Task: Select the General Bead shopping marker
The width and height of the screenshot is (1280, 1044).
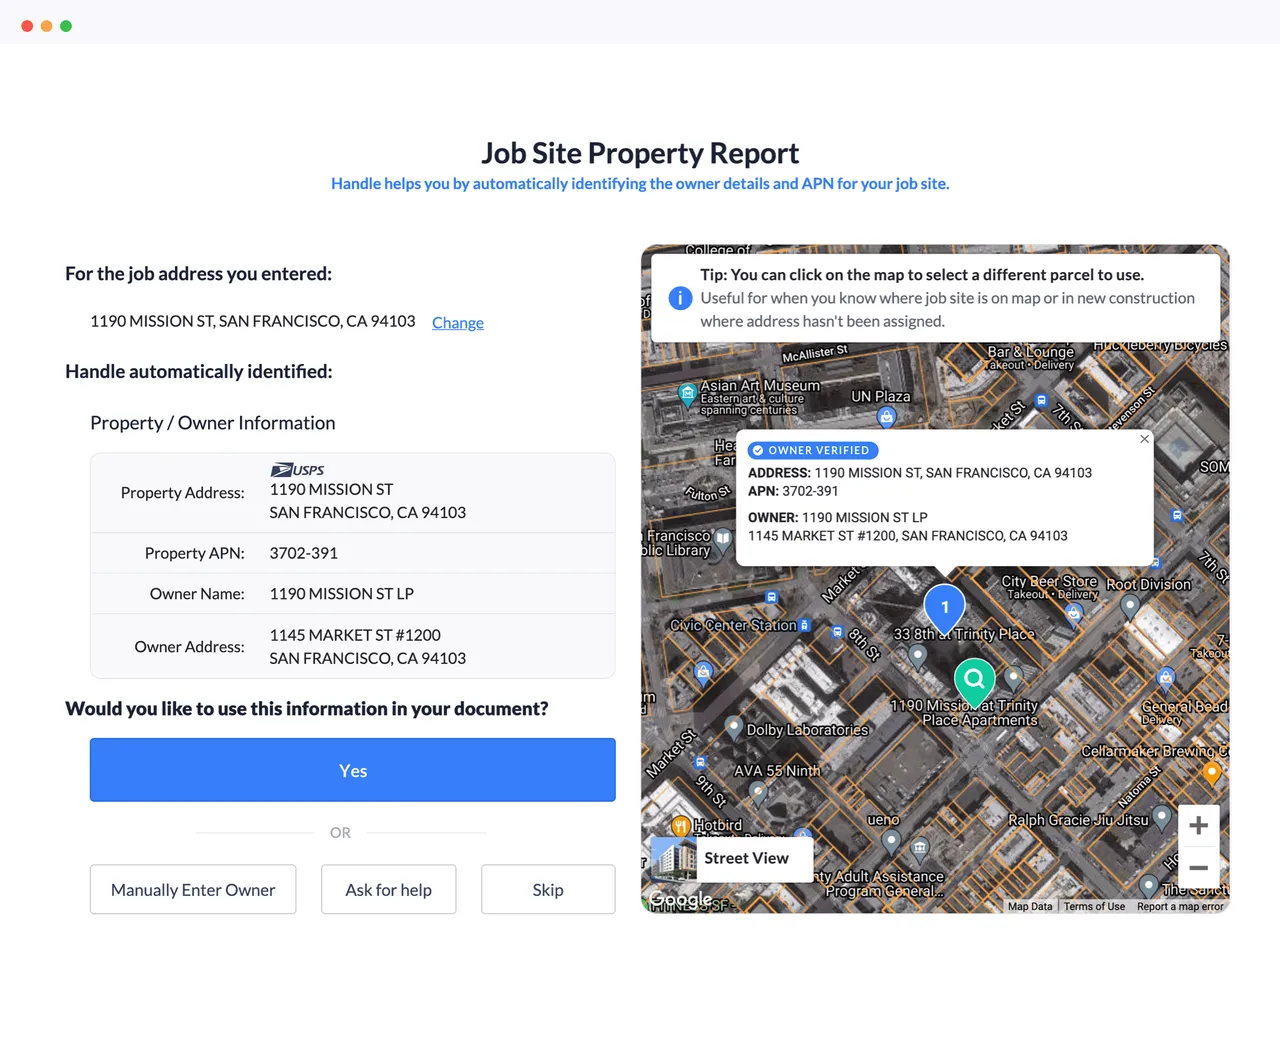Action: tap(1166, 679)
